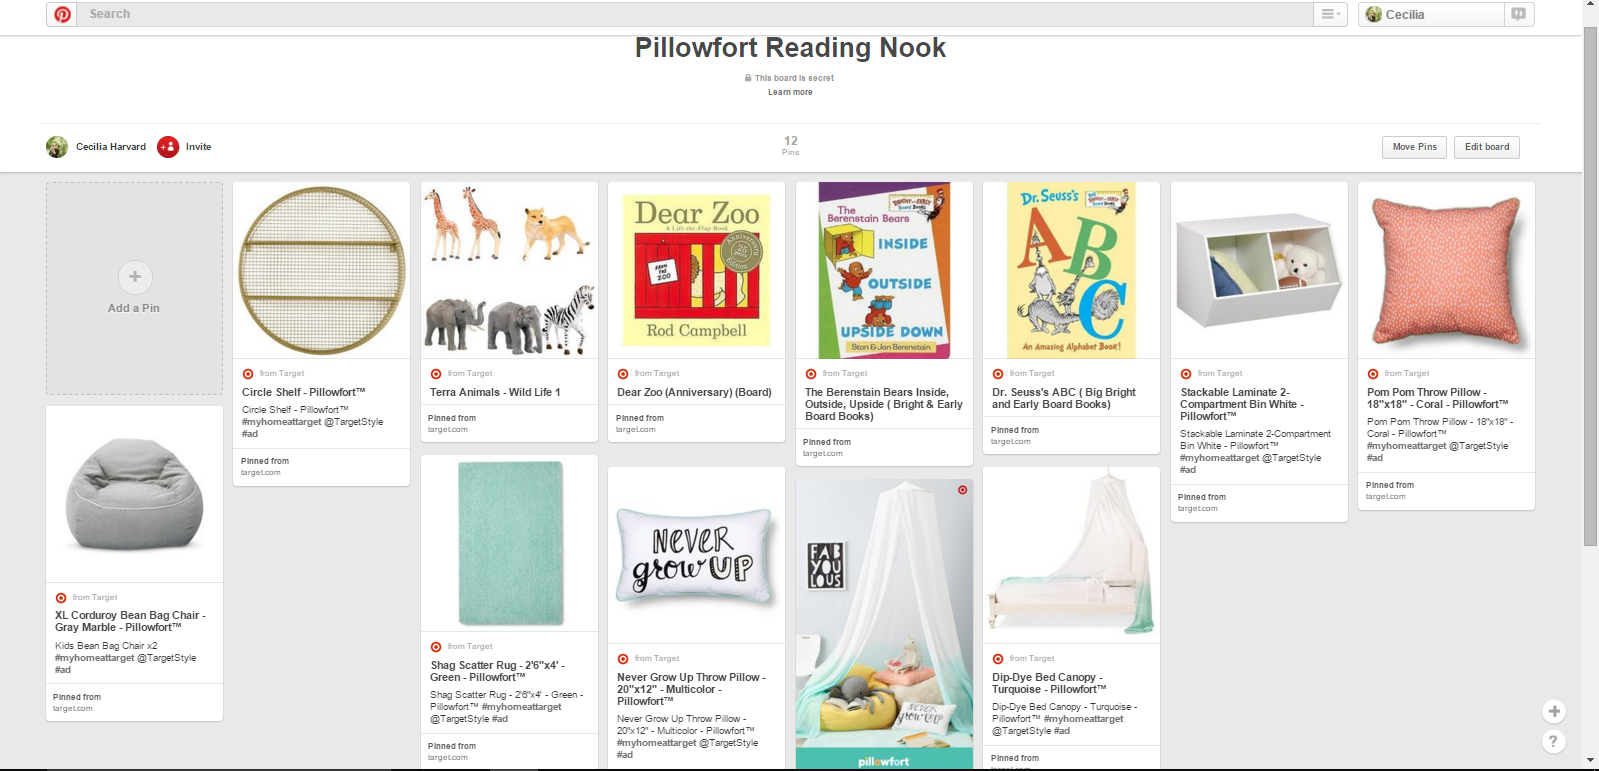1599x771 pixels.
Task: Click the Invite collaborators icon
Action: [168, 147]
